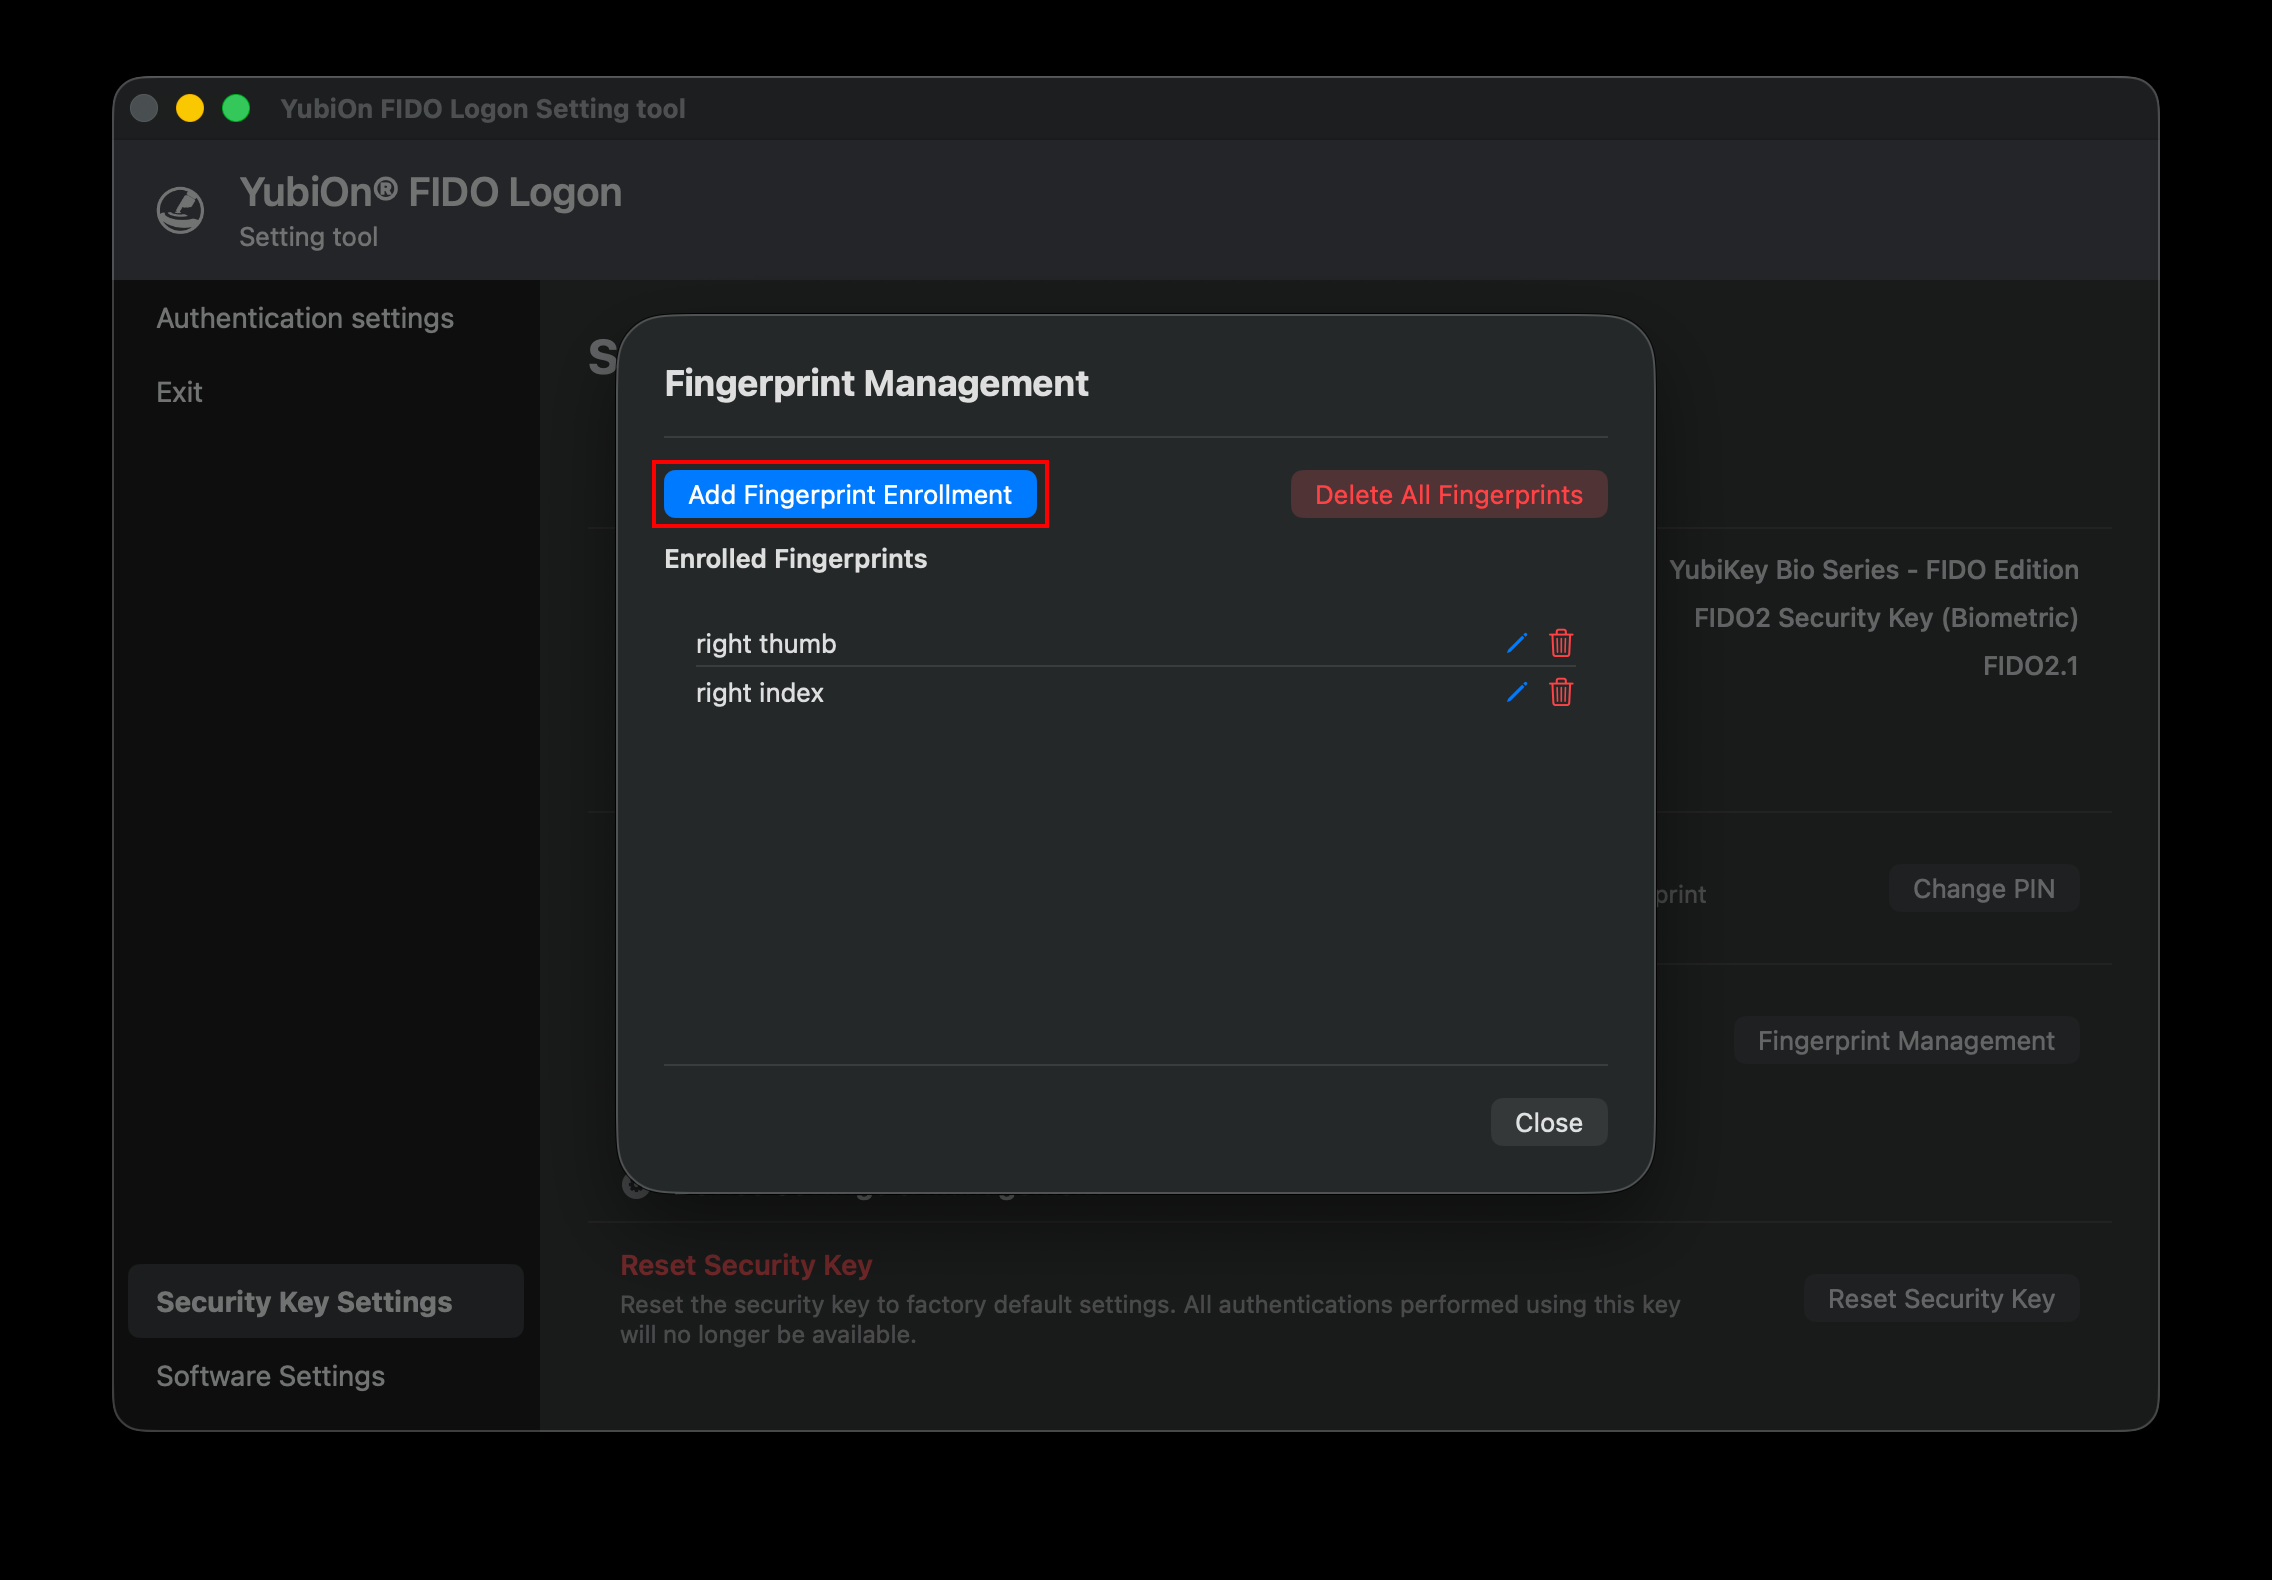Click the YubiOn logo icon in header

[x=181, y=210]
